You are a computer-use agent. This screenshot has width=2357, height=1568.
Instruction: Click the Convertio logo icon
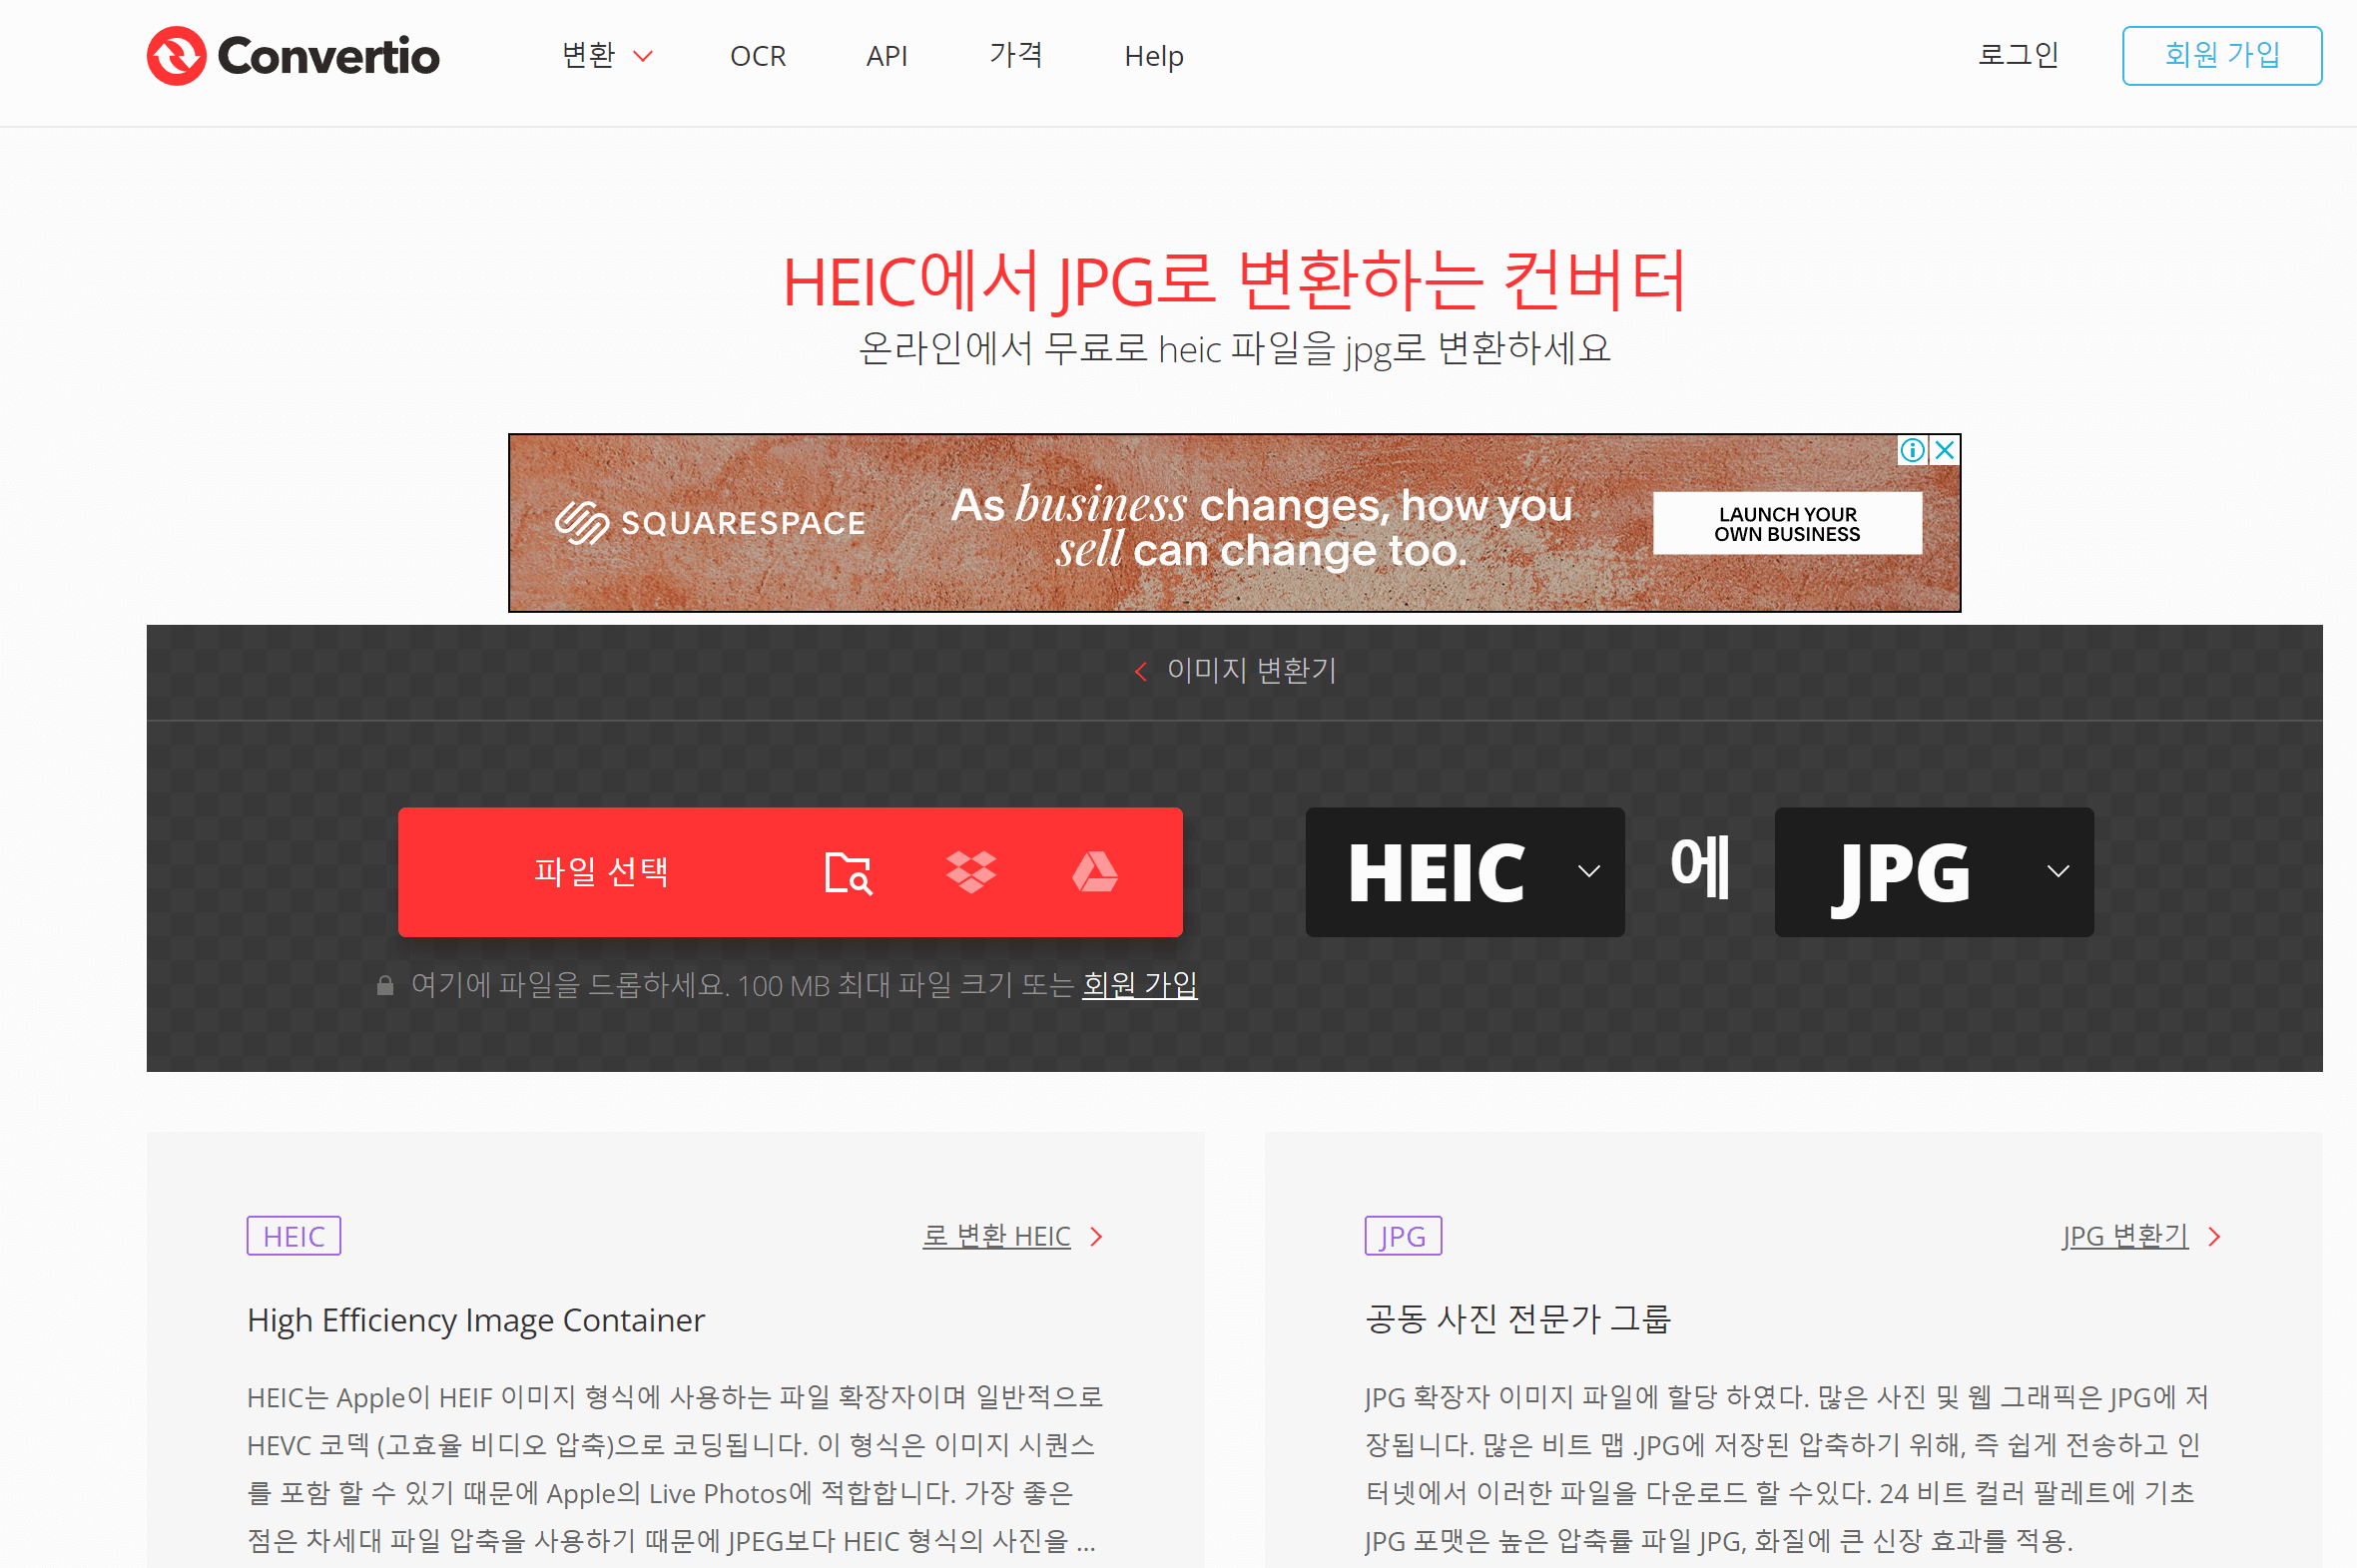click(175, 56)
